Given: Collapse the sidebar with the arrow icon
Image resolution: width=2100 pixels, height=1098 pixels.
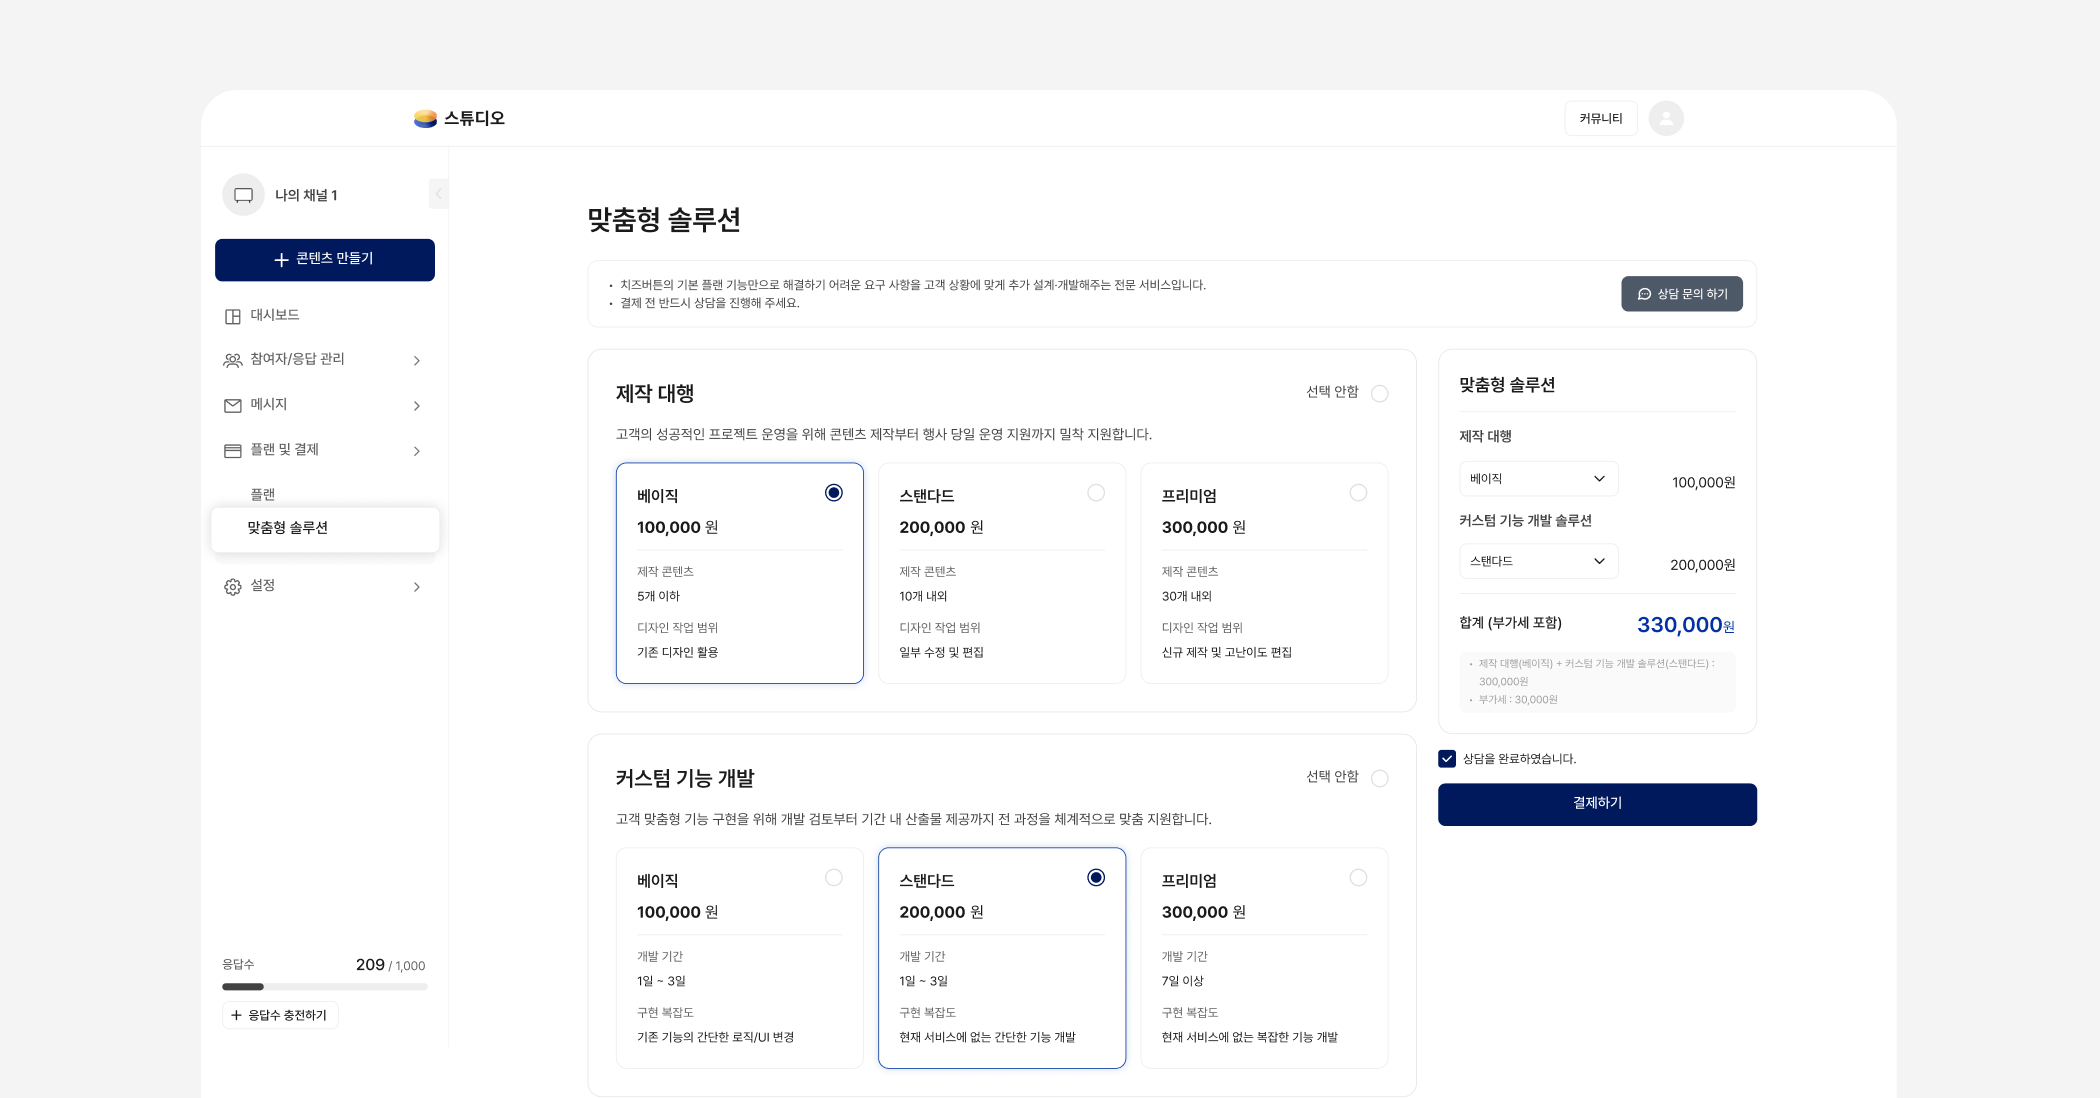Looking at the screenshot, I should (438, 194).
